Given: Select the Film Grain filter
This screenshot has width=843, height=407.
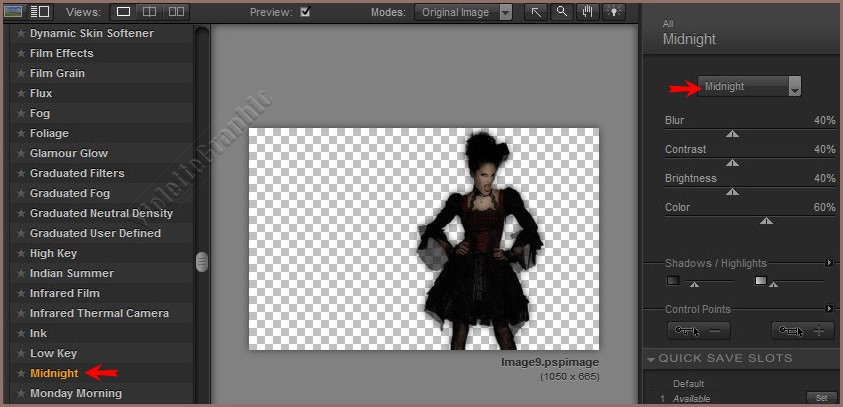Looking at the screenshot, I should pos(57,73).
